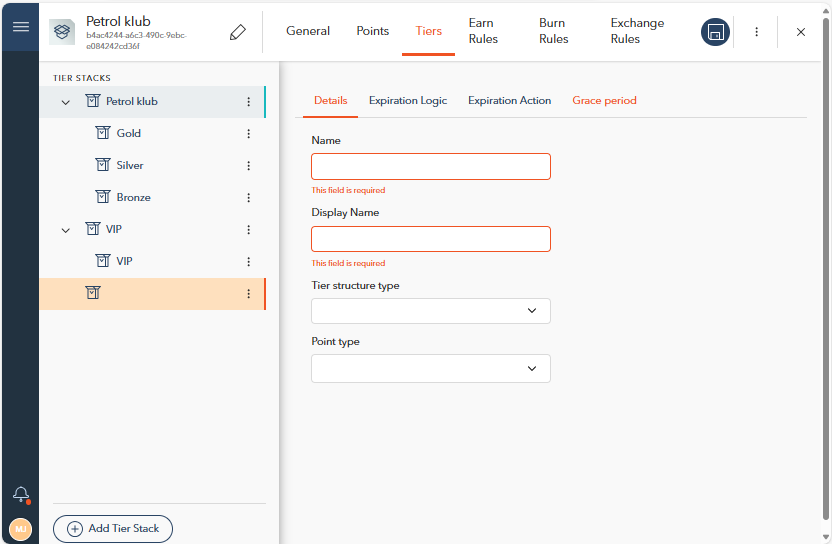The image size is (832, 544).
Task: Select the Bronze tier row
Action: 152,197
